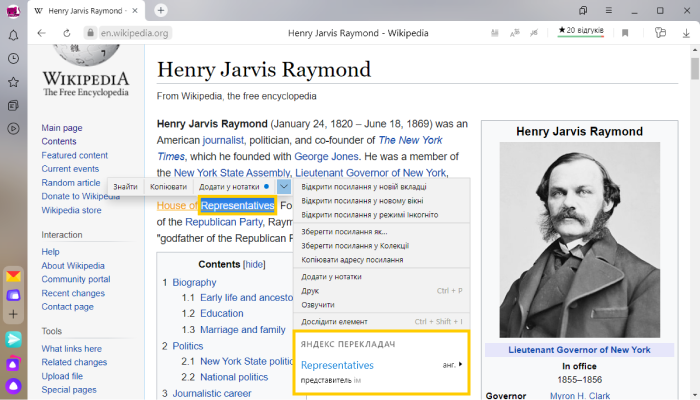Click en.wikipedia.org address field
This screenshot has width=700, height=400.
pos(135,33)
